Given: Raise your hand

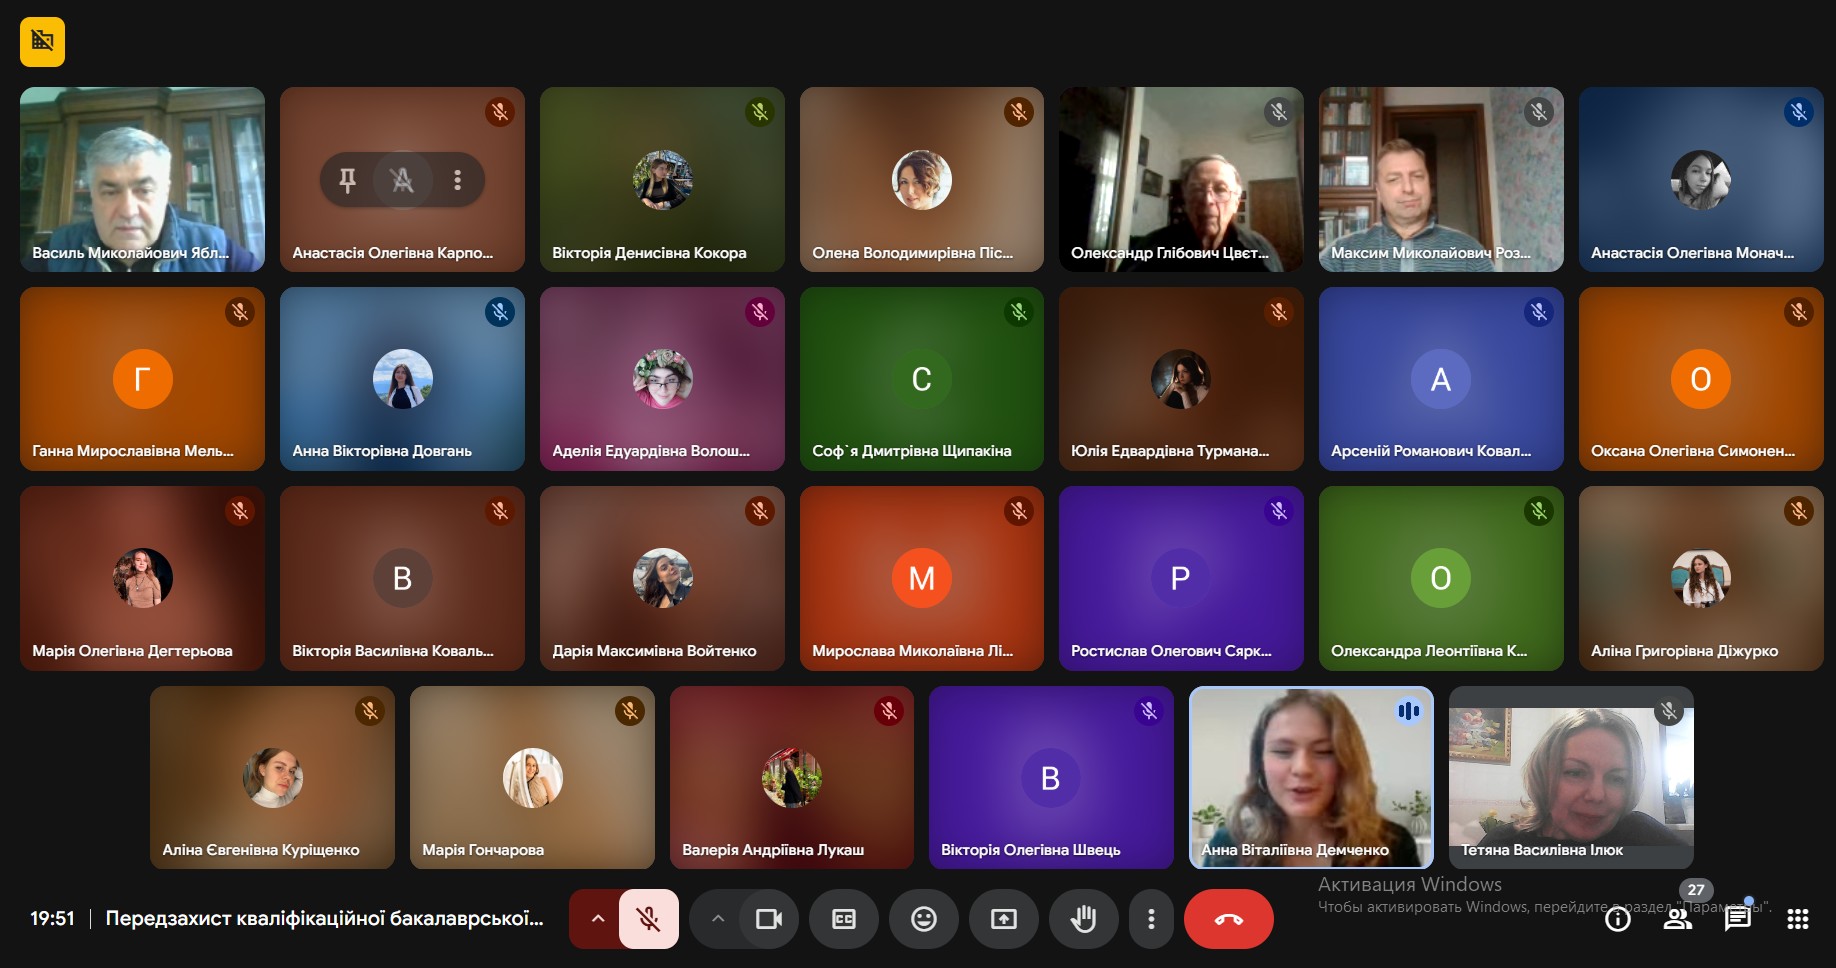Looking at the screenshot, I should (x=1083, y=919).
